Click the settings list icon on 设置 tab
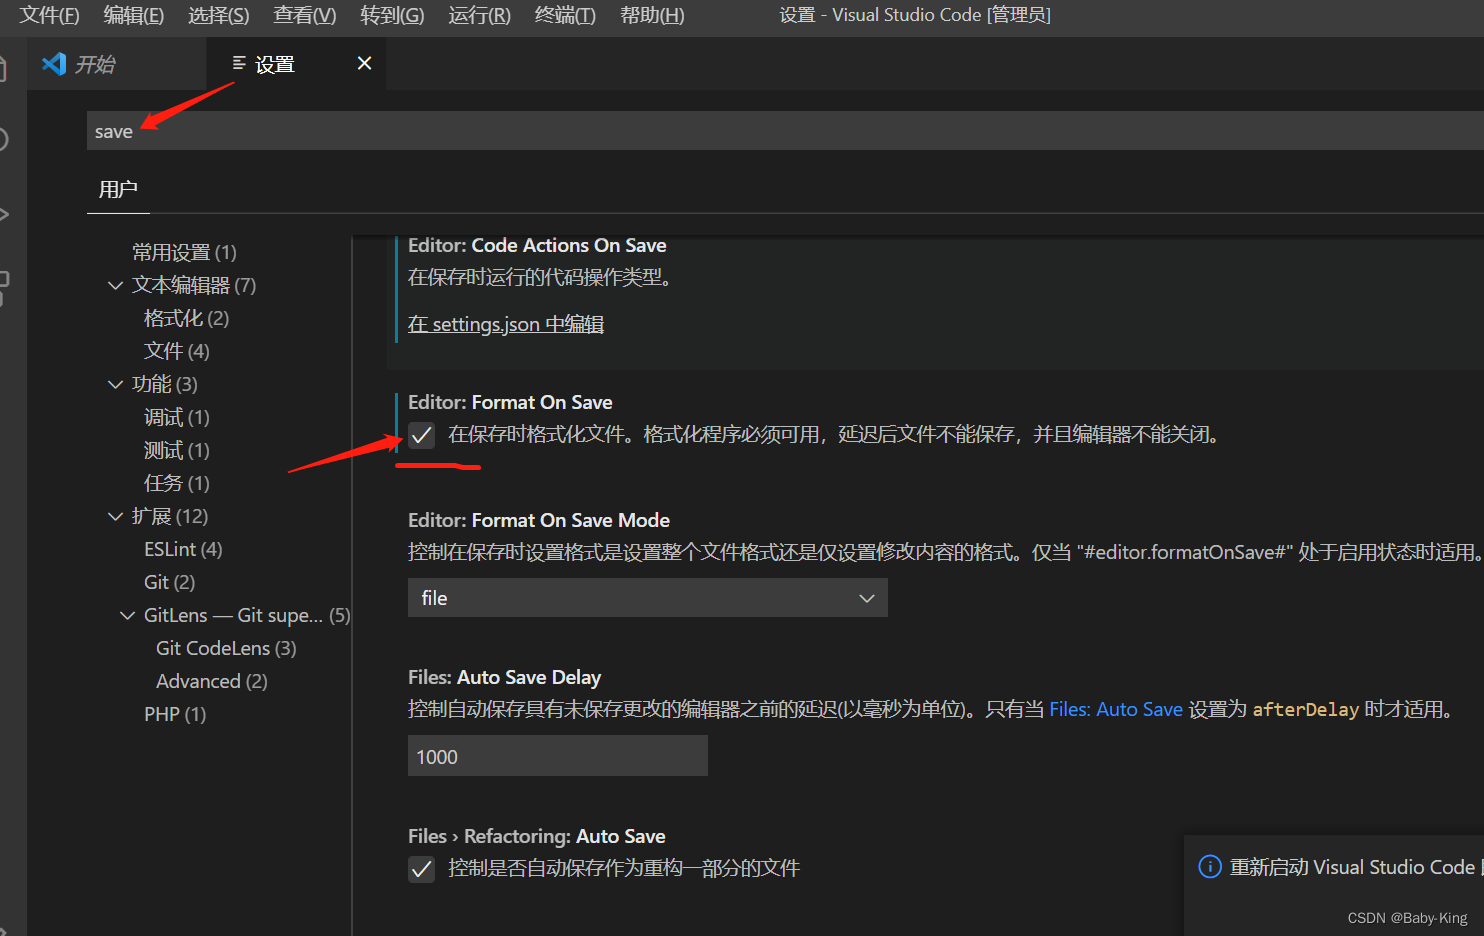1484x936 pixels. tap(239, 63)
